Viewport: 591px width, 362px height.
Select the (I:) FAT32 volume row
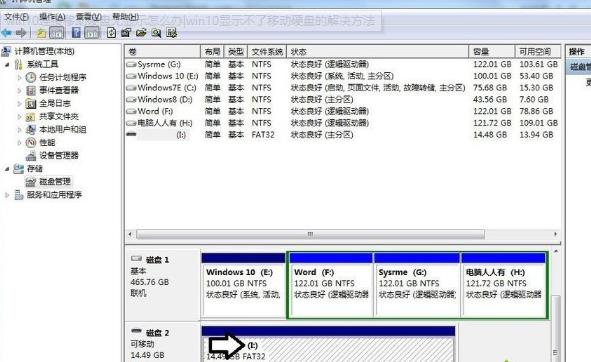(x=342, y=135)
